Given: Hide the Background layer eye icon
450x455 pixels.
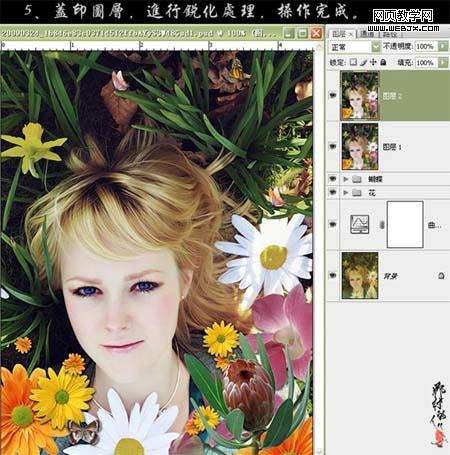Looking at the screenshot, I should point(333,275).
